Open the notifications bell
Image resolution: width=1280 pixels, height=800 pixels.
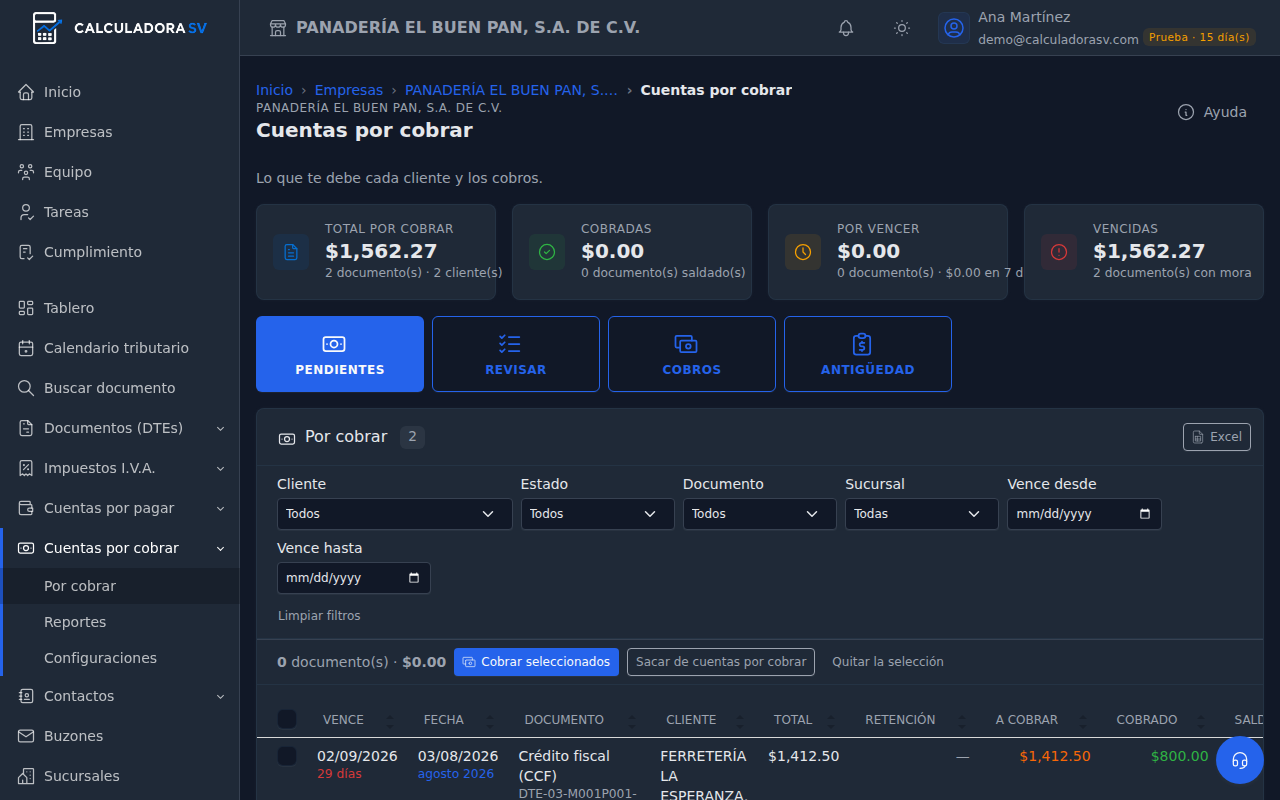(846, 28)
